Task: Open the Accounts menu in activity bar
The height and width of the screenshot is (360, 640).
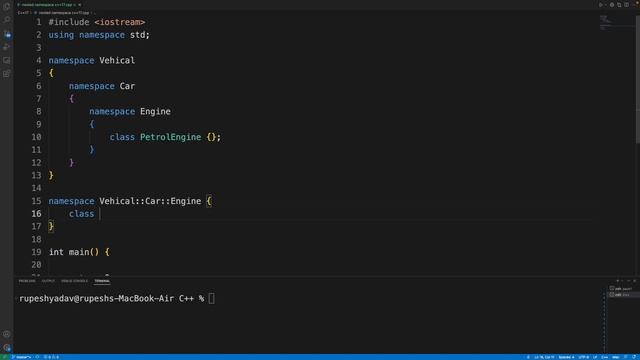Action: (7, 334)
